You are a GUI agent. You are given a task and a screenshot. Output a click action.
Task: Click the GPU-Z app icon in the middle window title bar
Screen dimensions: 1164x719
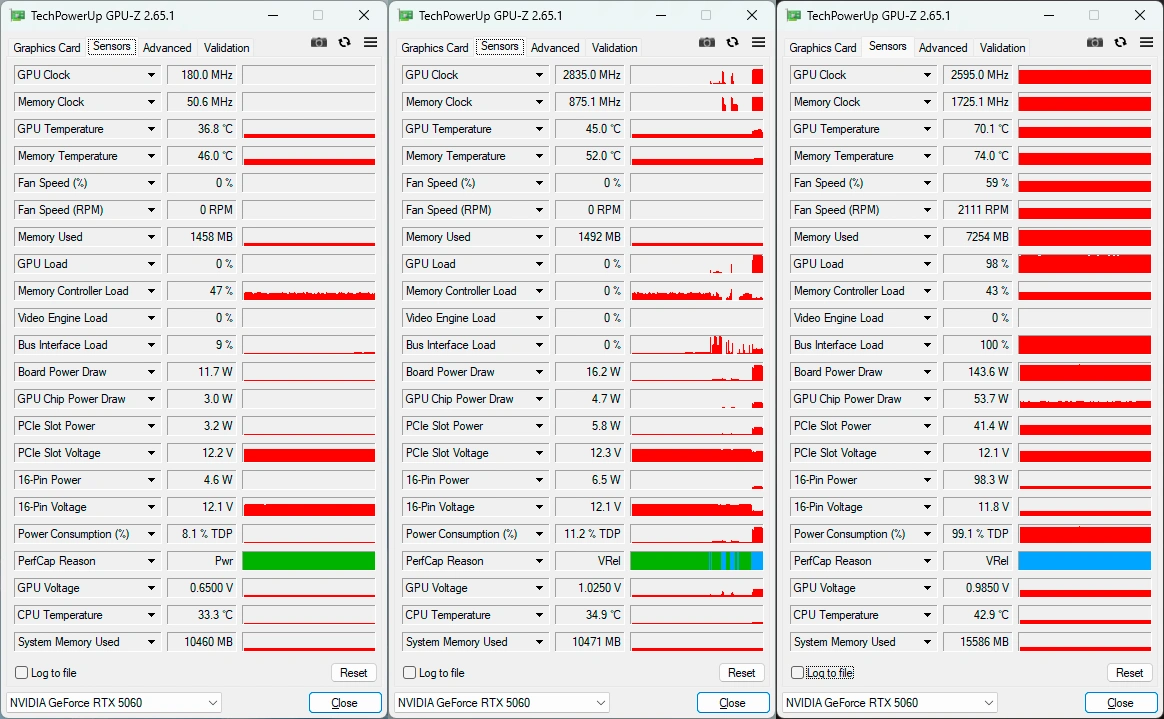[405, 16]
